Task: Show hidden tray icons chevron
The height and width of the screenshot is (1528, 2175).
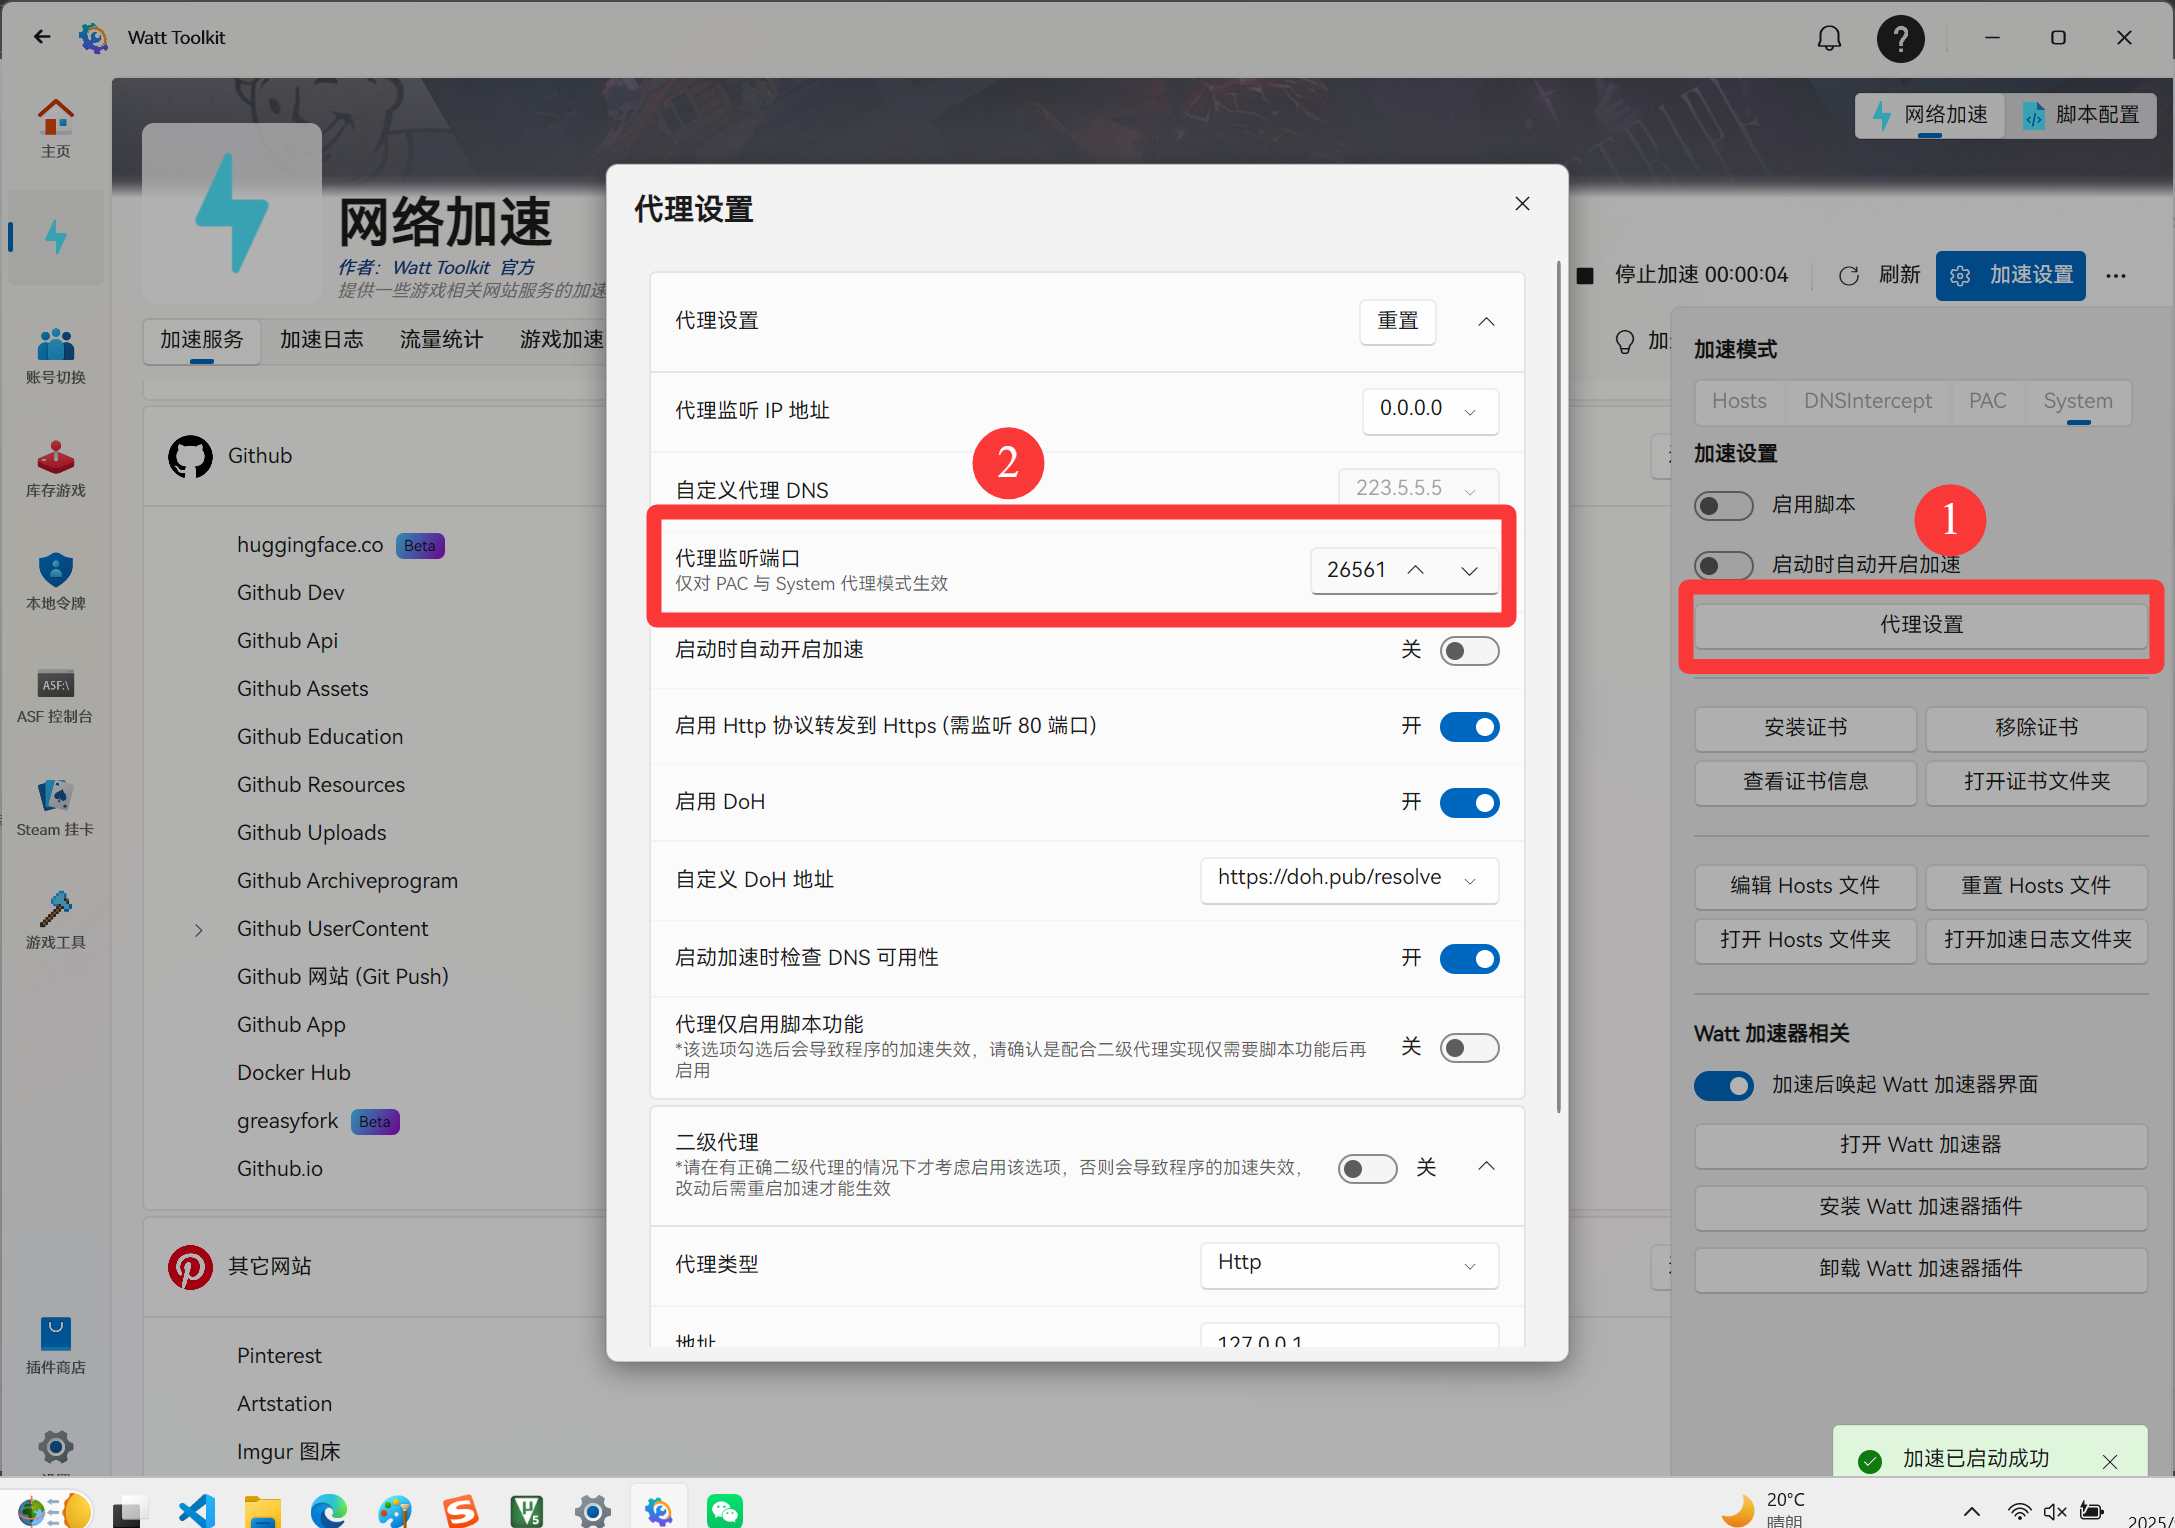Action: point(1972,1511)
